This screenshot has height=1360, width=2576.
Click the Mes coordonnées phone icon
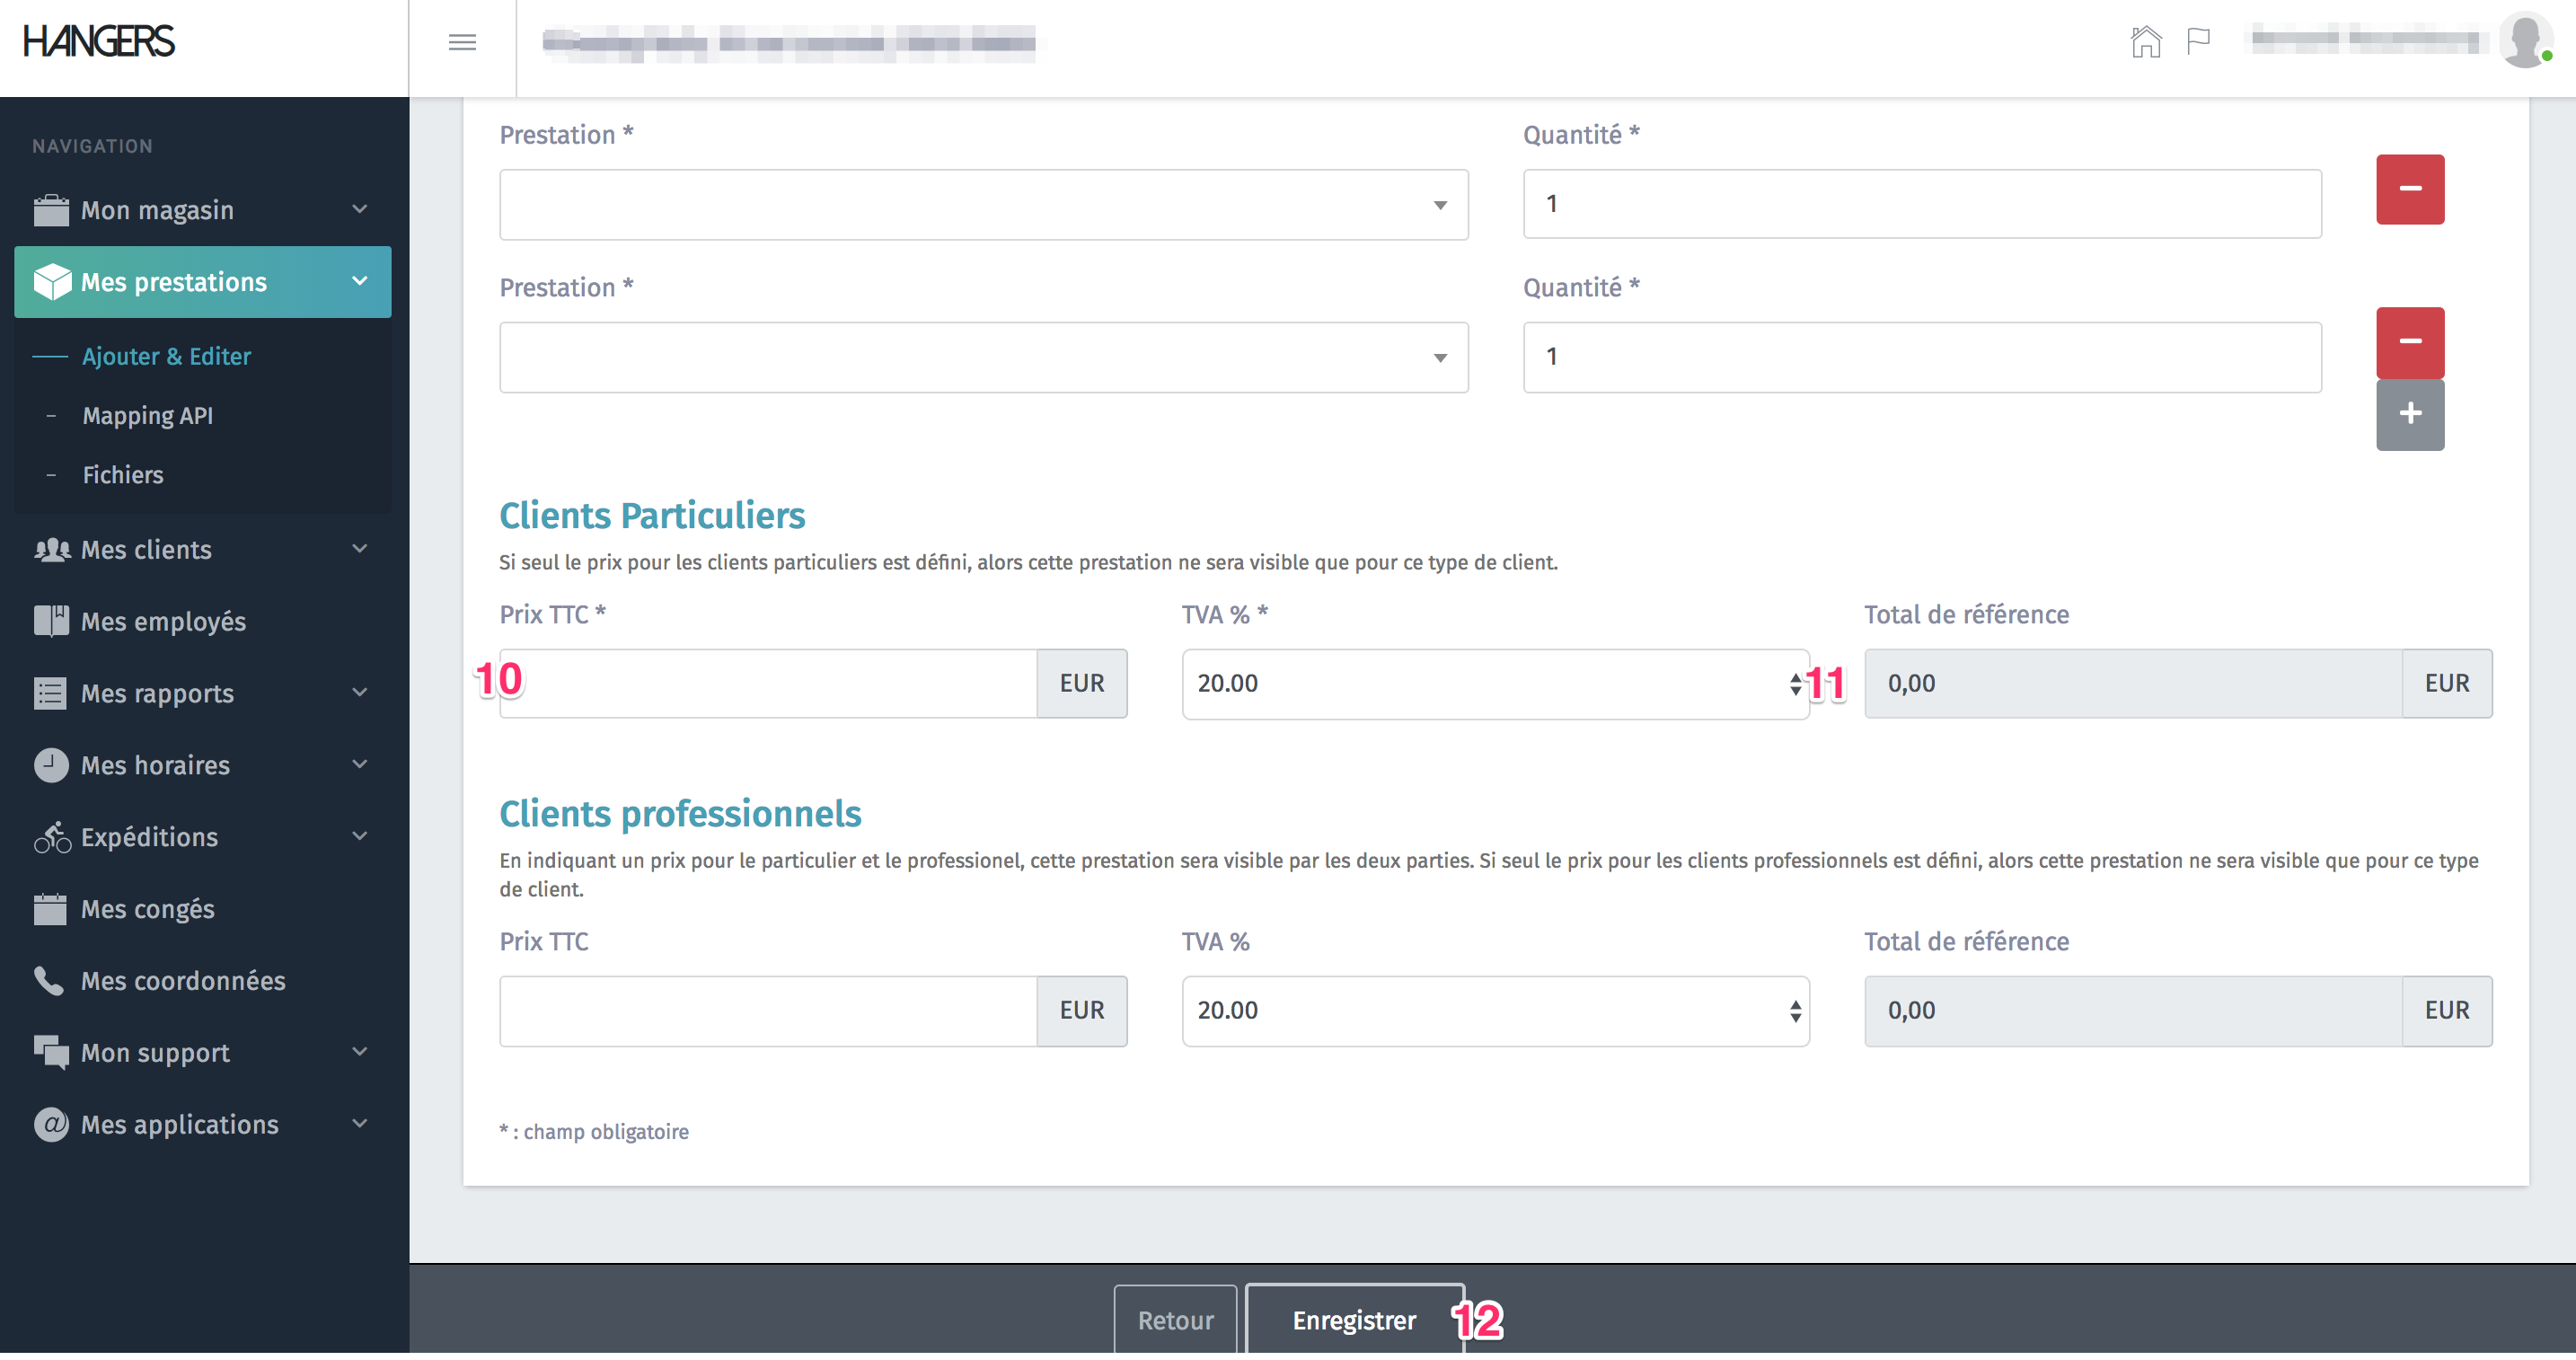pyautogui.click(x=49, y=981)
